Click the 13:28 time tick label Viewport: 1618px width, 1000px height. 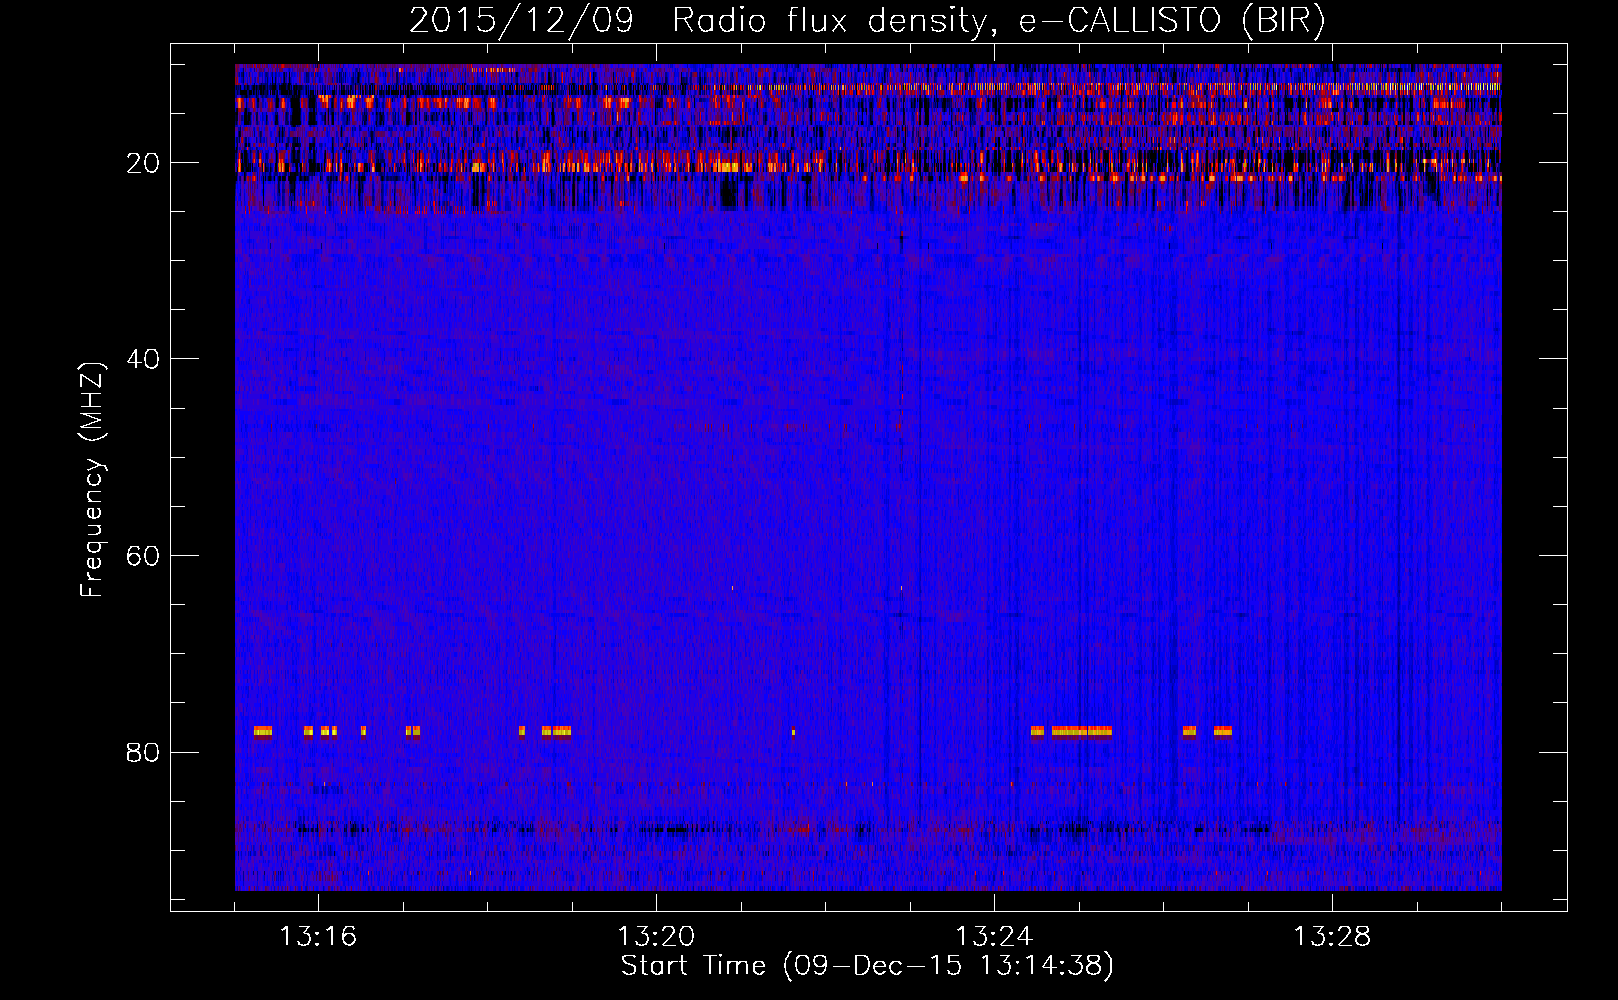(1332, 937)
